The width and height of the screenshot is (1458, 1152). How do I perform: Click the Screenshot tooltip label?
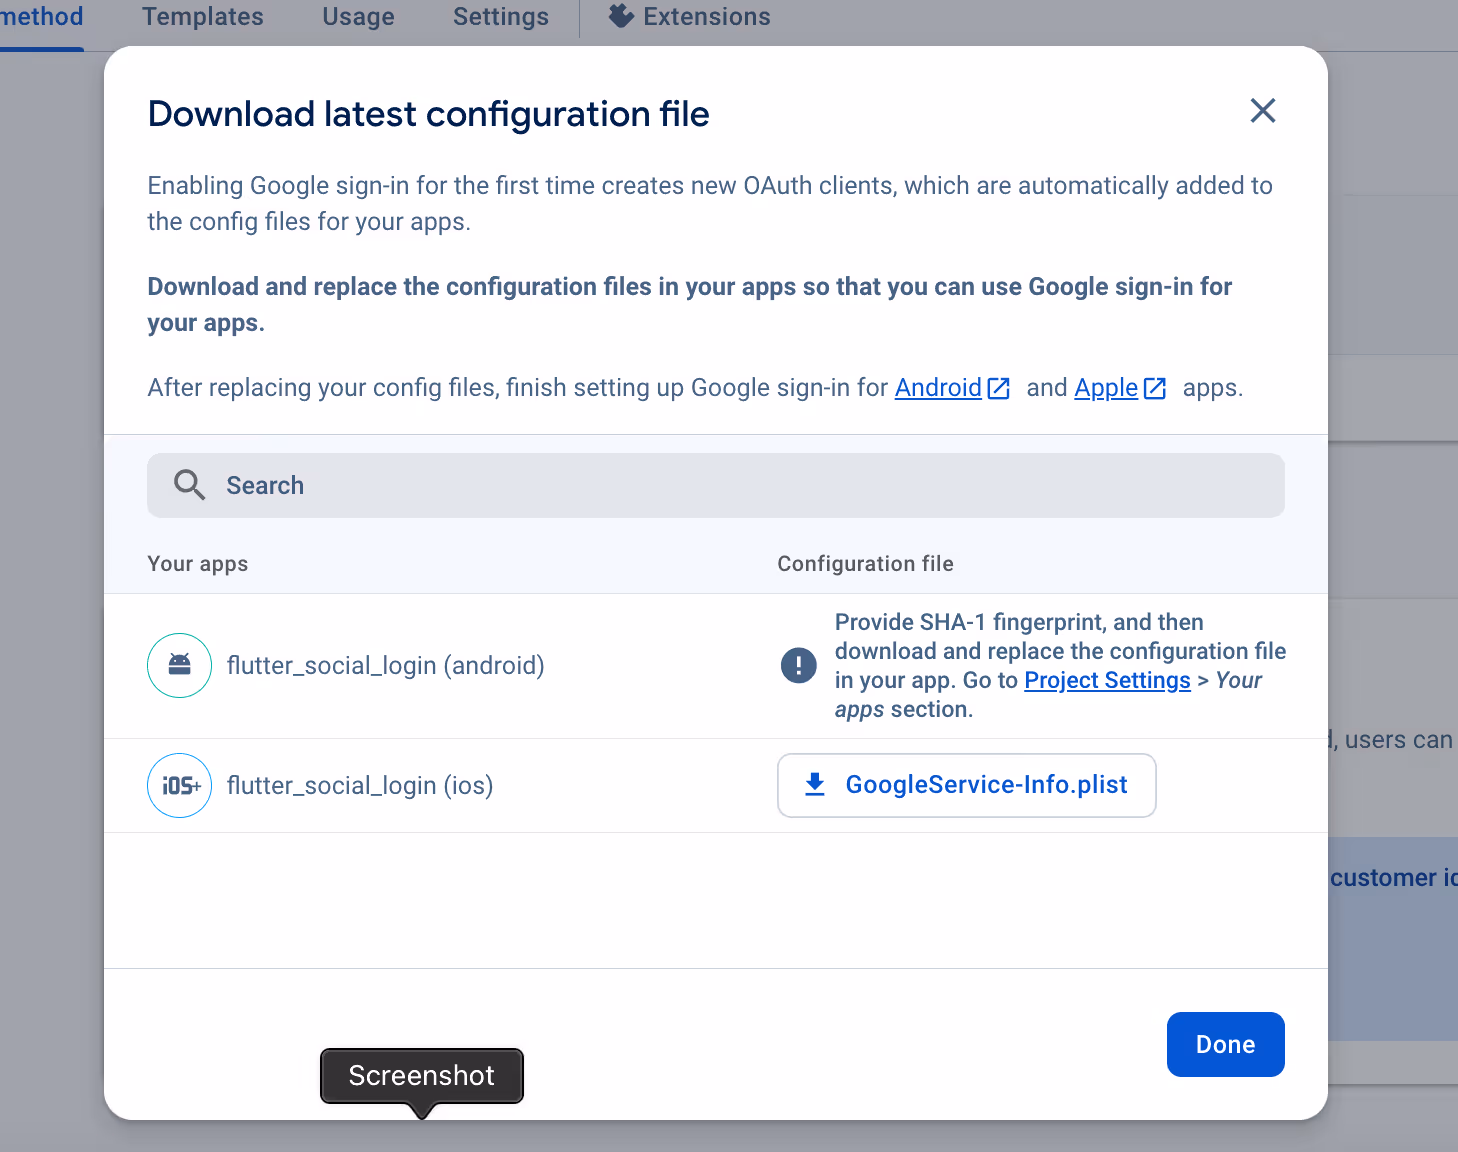click(x=422, y=1075)
